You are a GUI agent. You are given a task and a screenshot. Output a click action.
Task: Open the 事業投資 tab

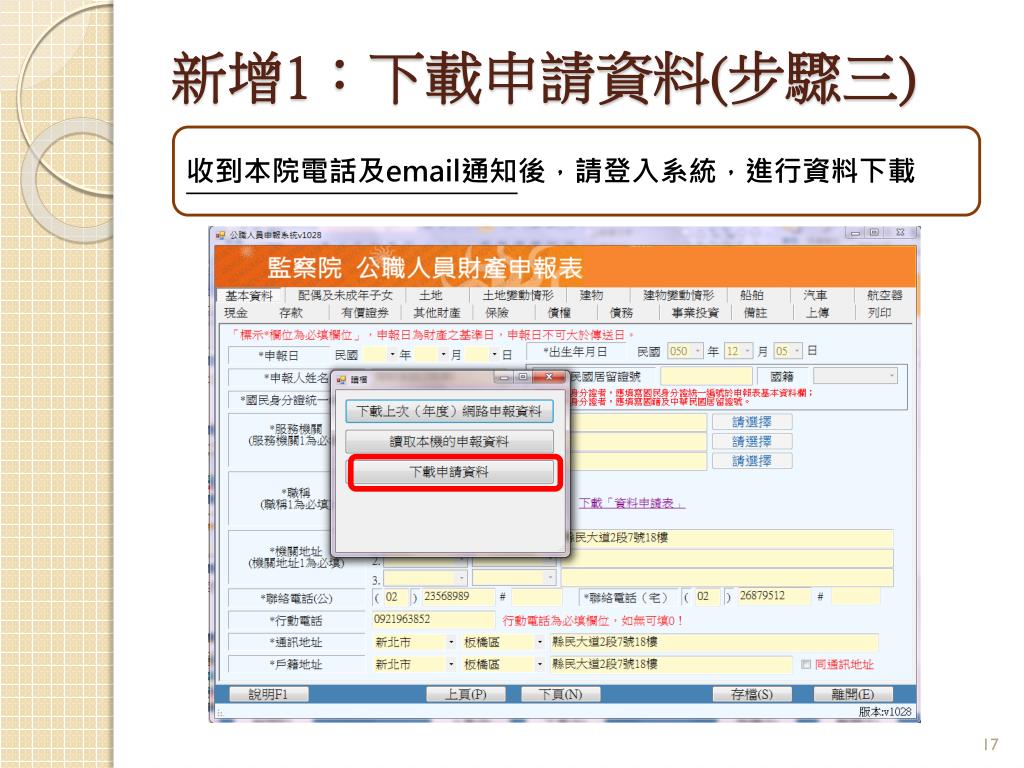[x=696, y=313]
